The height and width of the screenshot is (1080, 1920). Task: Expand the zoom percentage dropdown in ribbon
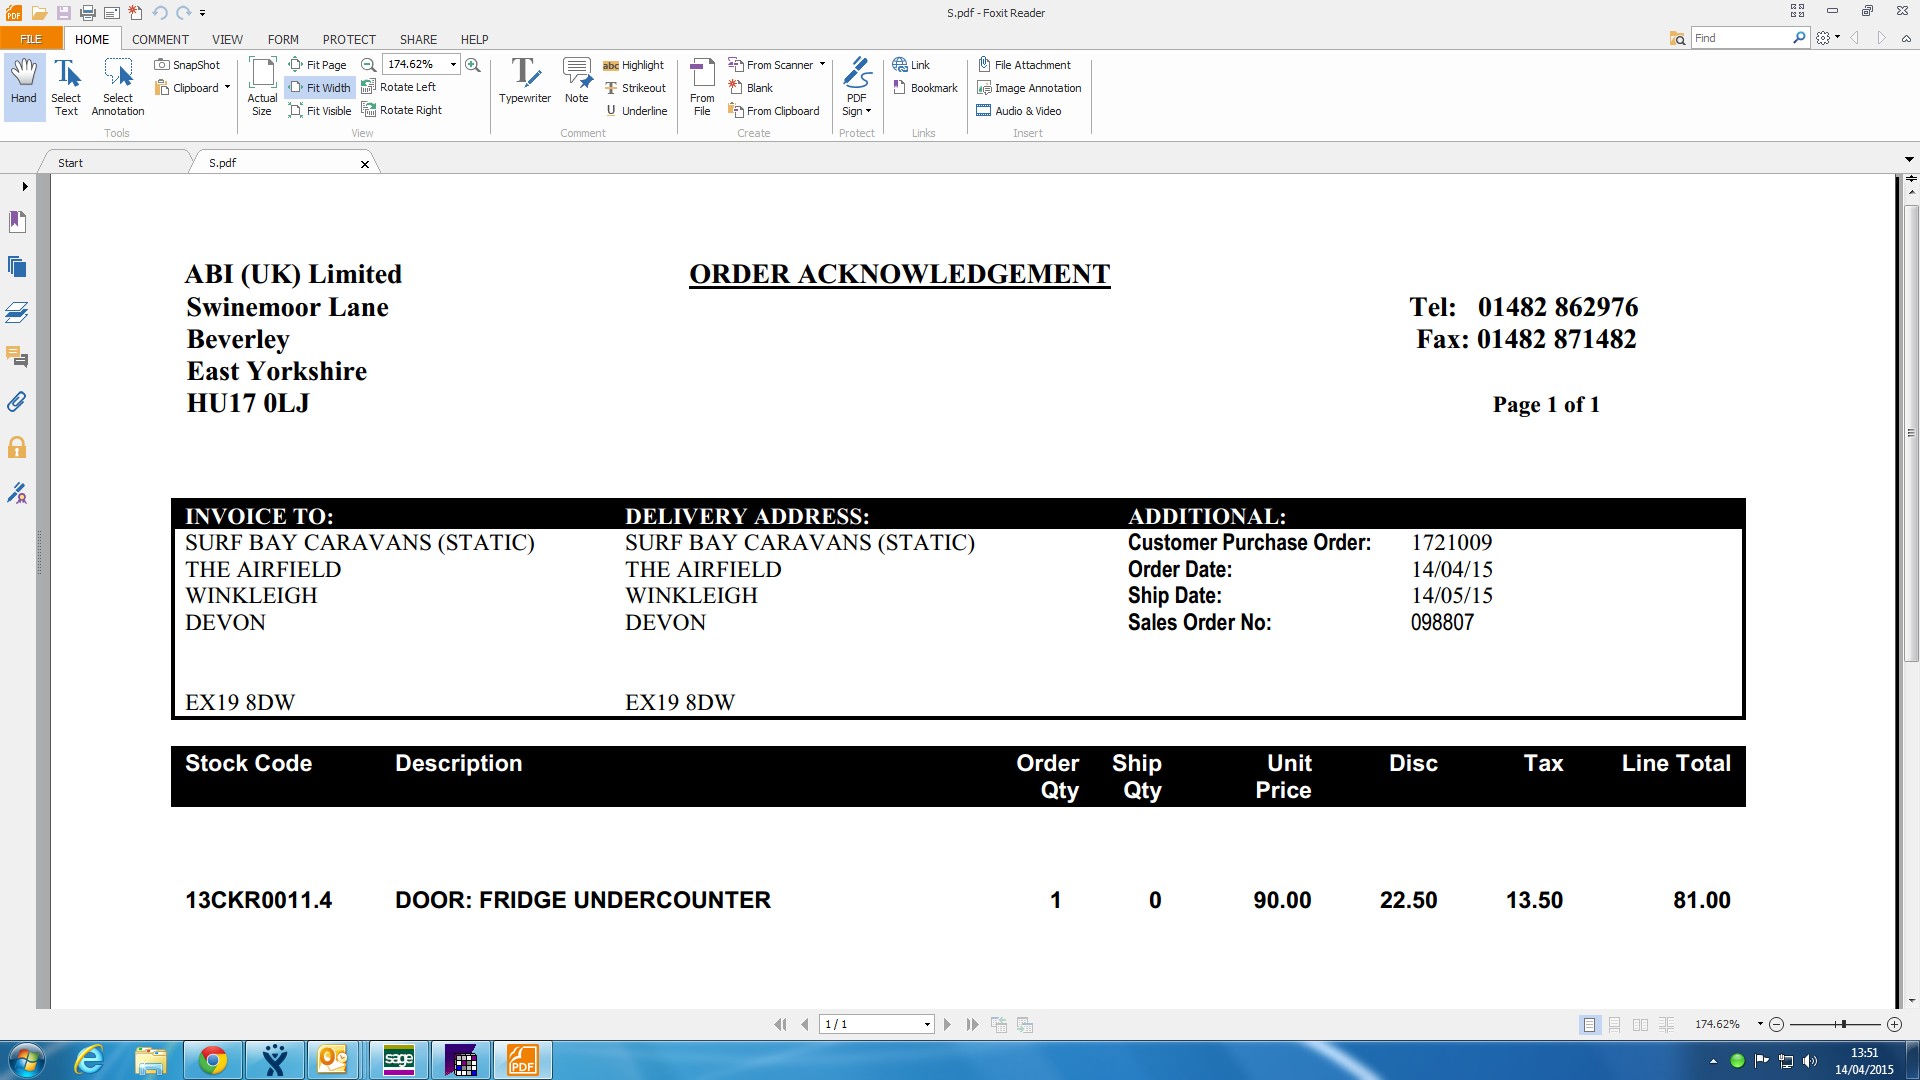(x=453, y=65)
